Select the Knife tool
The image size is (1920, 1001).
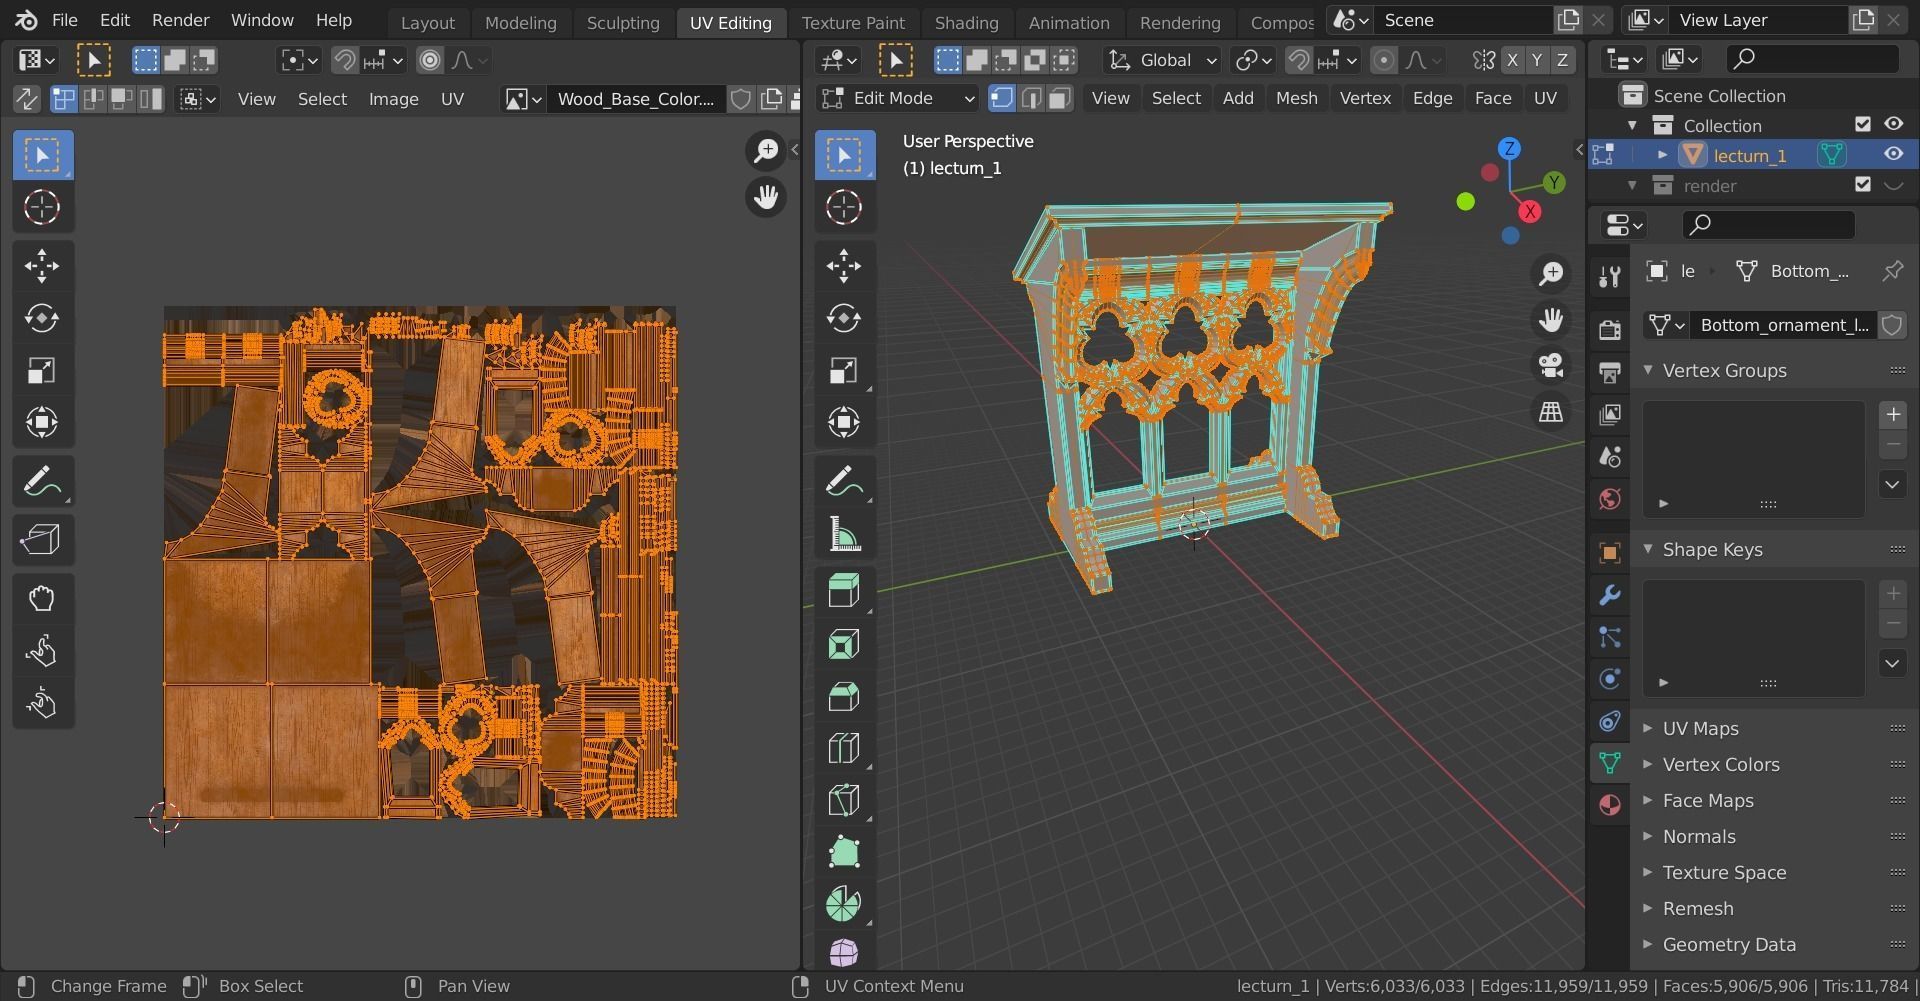pyautogui.click(x=844, y=800)
